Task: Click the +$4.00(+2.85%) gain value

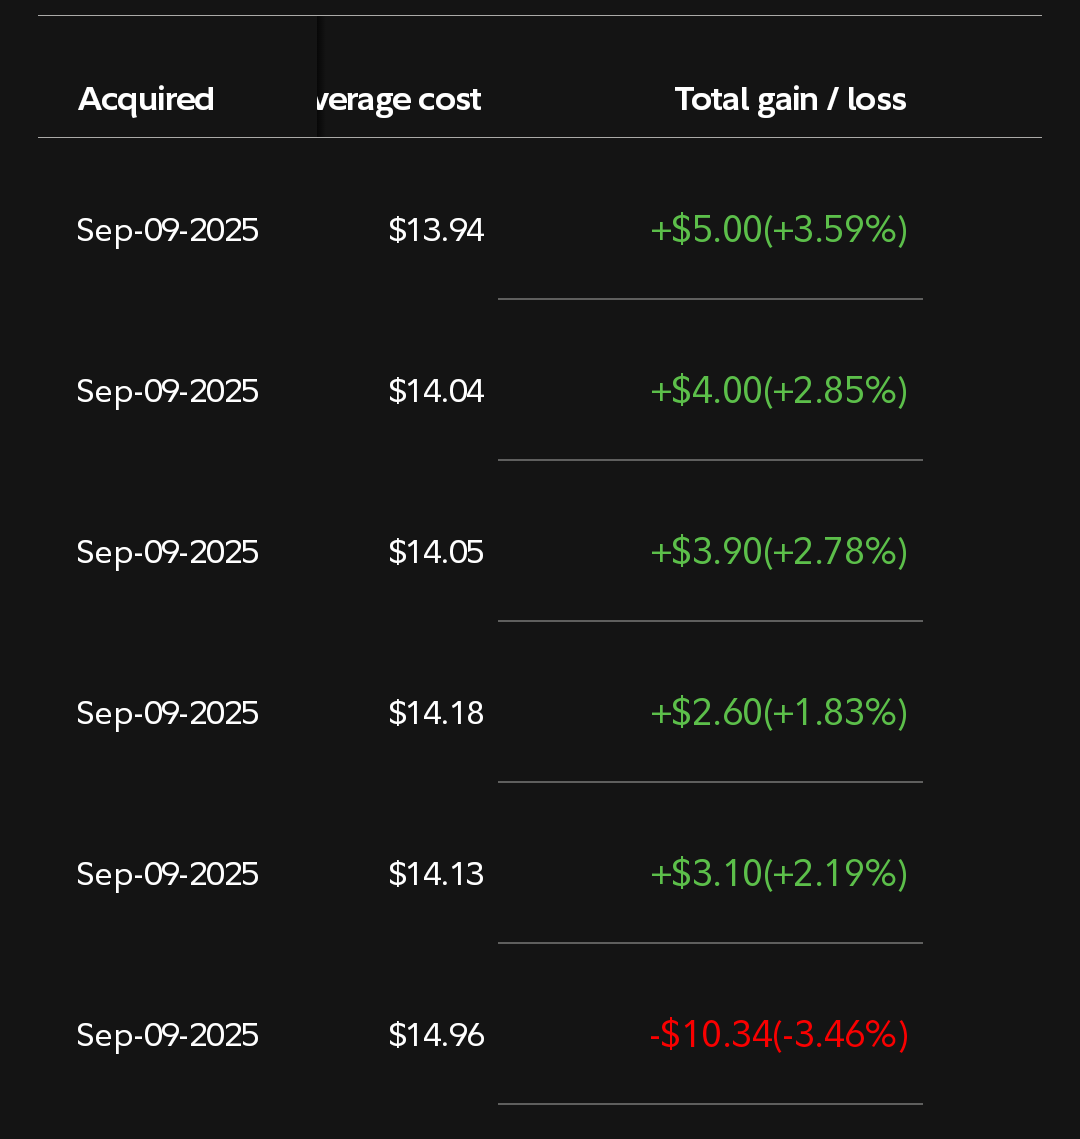Action: click(x=779, y=391)
